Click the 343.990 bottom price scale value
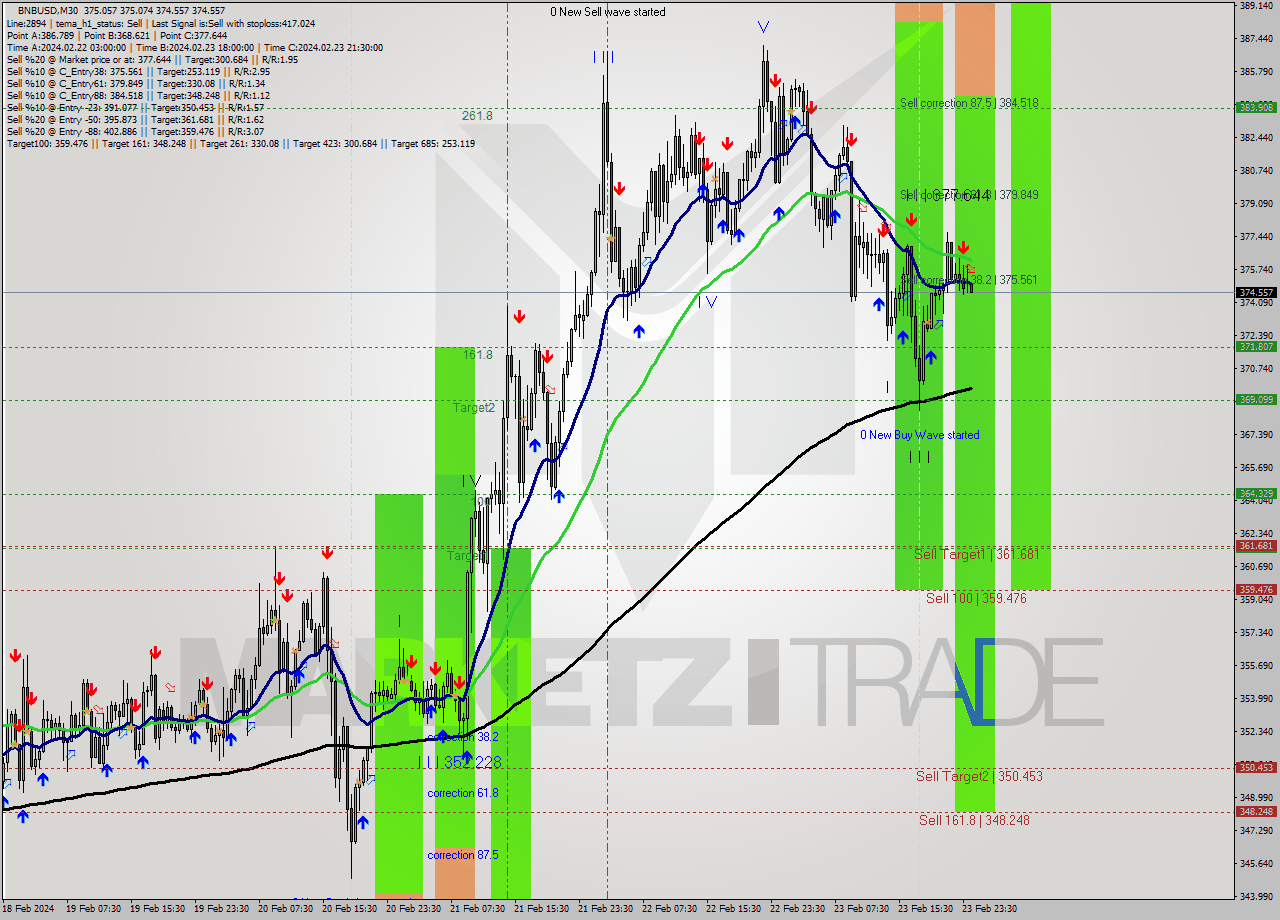The width and height of the screenshot is (1280, 920). click(1256, 895)
